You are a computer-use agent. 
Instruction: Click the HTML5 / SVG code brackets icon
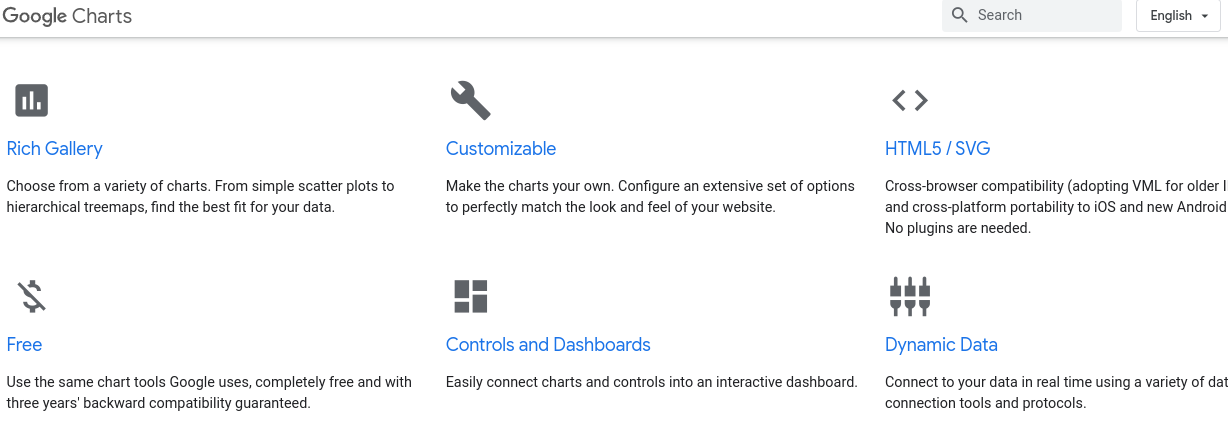(910, 100)
